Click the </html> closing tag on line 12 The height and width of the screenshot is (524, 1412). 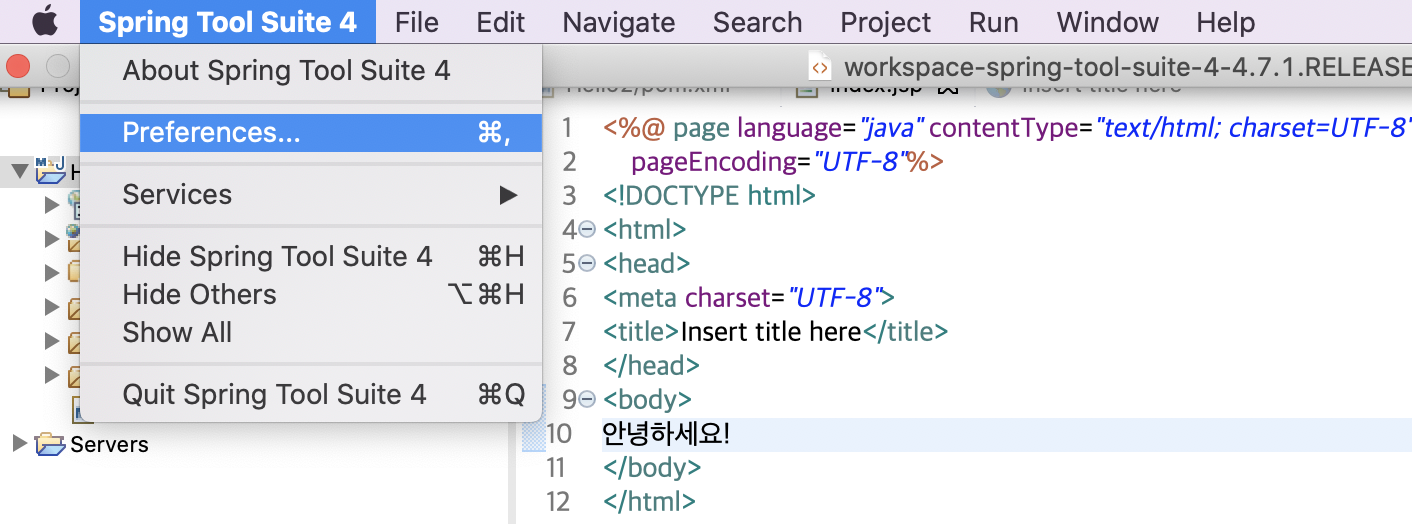[649, 501]
